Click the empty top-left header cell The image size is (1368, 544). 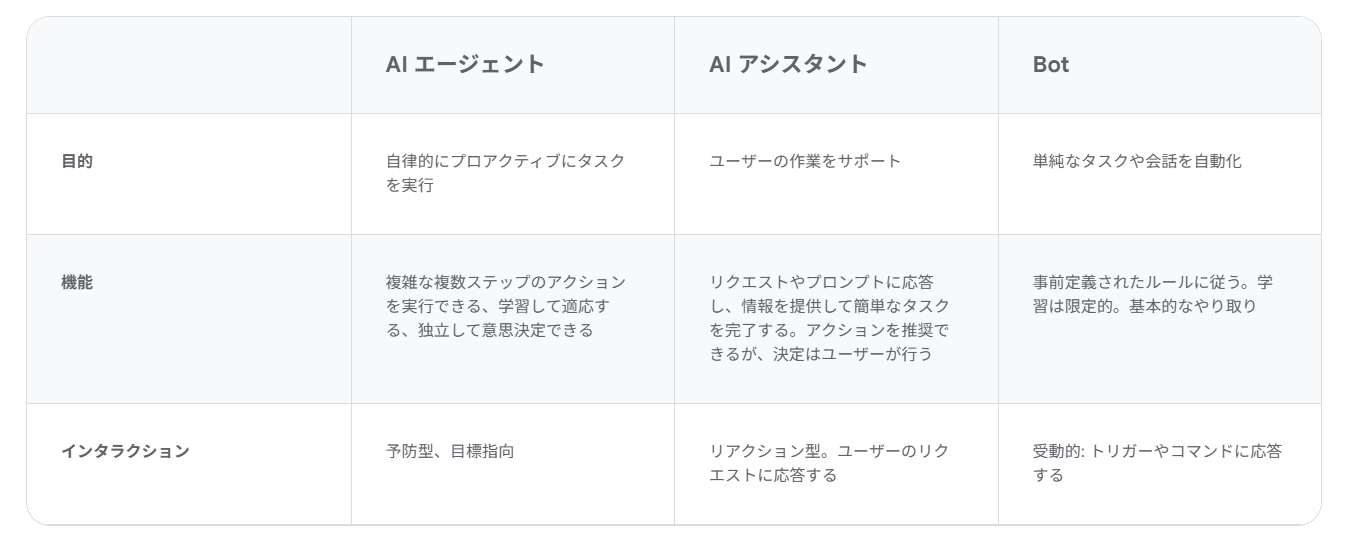tap(189, 65)
